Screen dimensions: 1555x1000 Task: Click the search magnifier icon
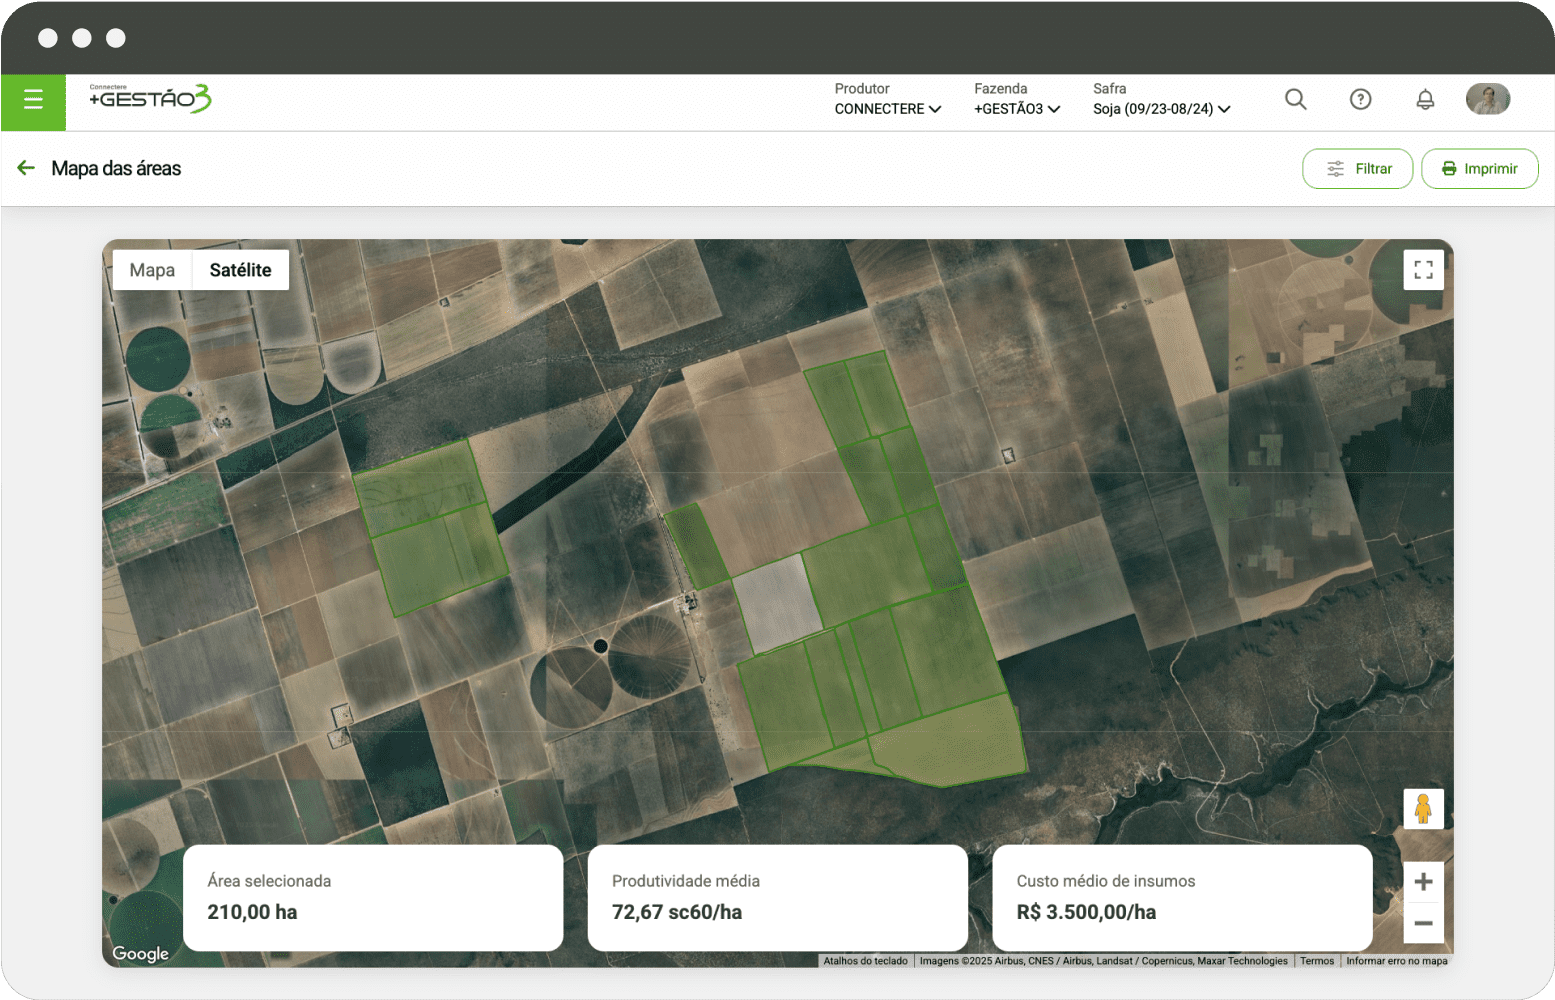[x=1295, y=99]
